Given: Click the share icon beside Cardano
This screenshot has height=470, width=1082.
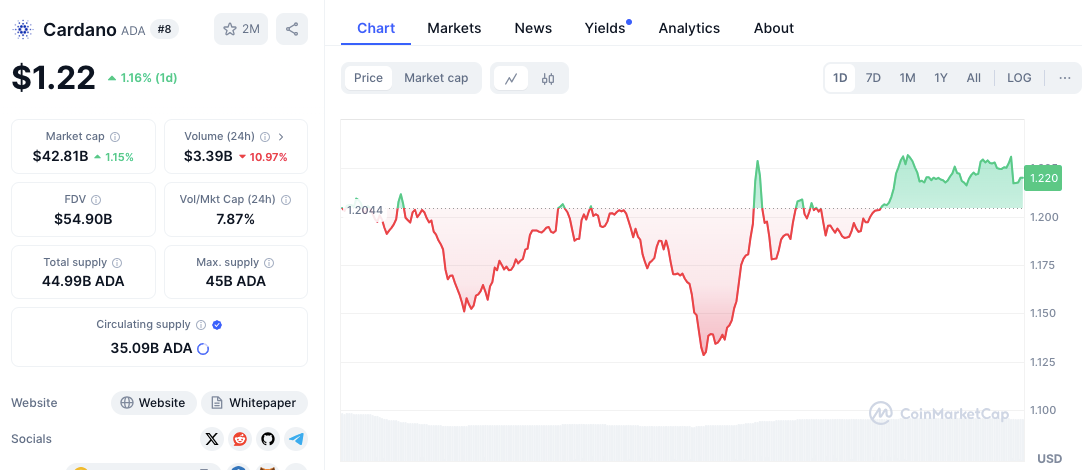Looking at the screenshot, I should (x=292, y=29).
